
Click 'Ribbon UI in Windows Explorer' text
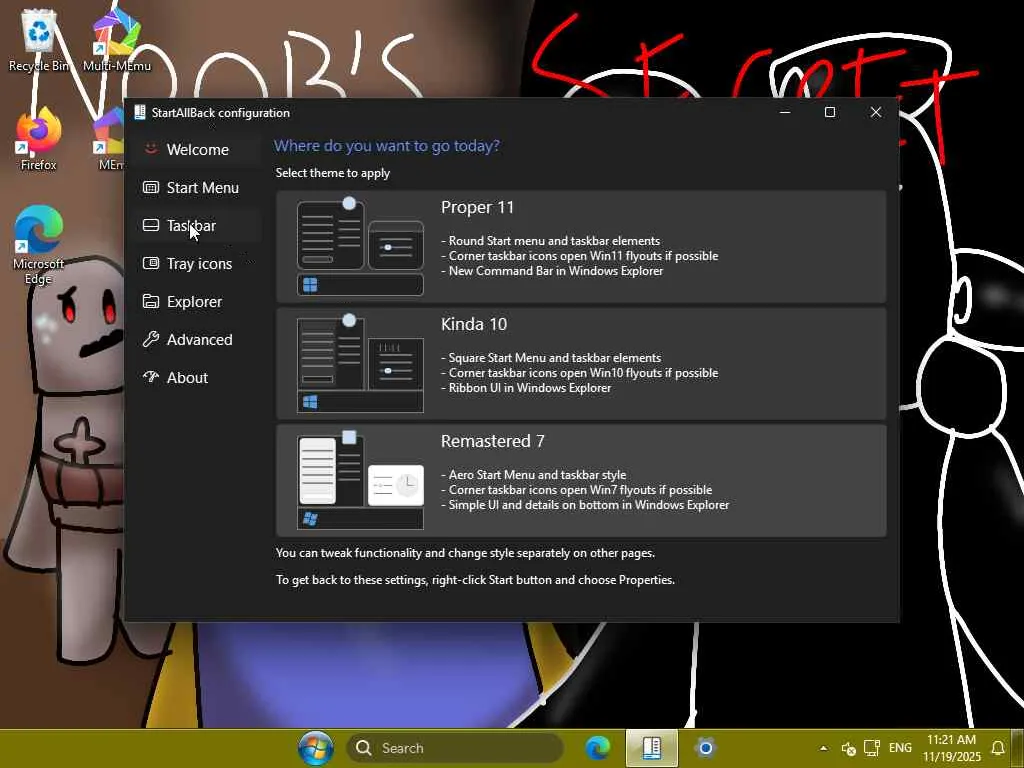coord(530,388)
